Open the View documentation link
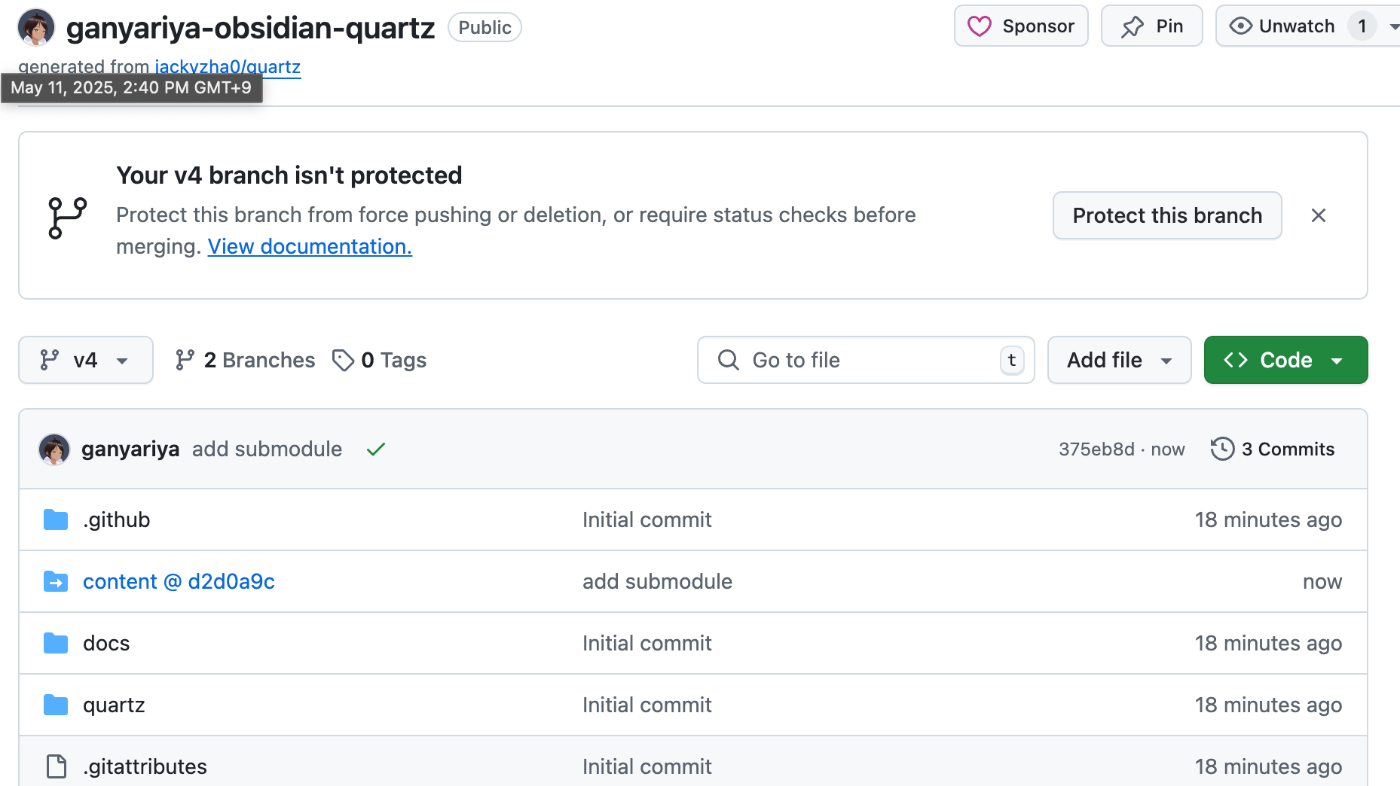This screenshot has width=1400, height=786. pos(310,246)
